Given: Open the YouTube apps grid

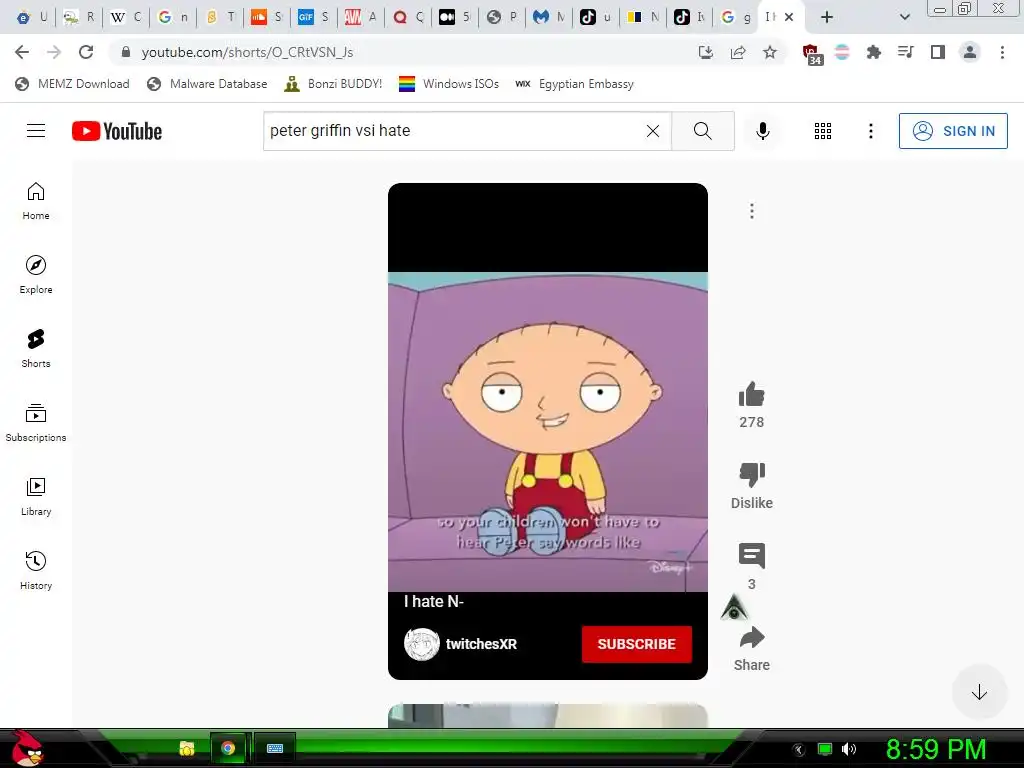Looking at the screenshot, I should (823, 131).
